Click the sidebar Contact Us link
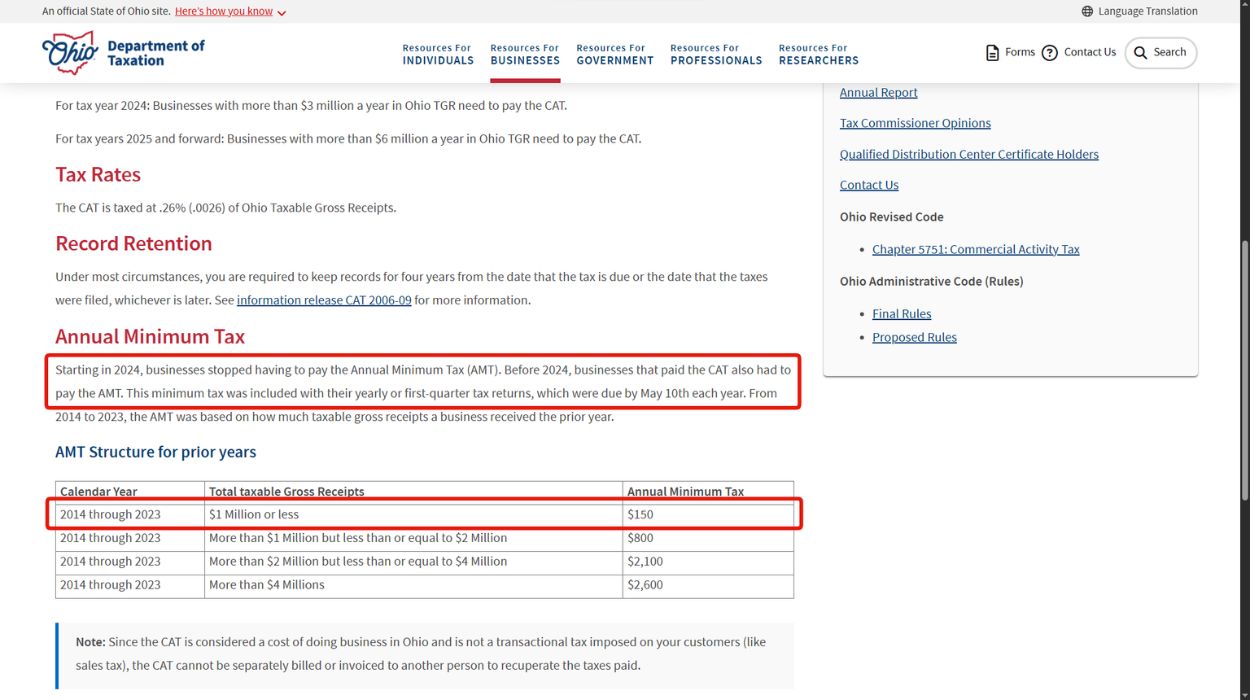1250x700 pixels. pos(869,185)
